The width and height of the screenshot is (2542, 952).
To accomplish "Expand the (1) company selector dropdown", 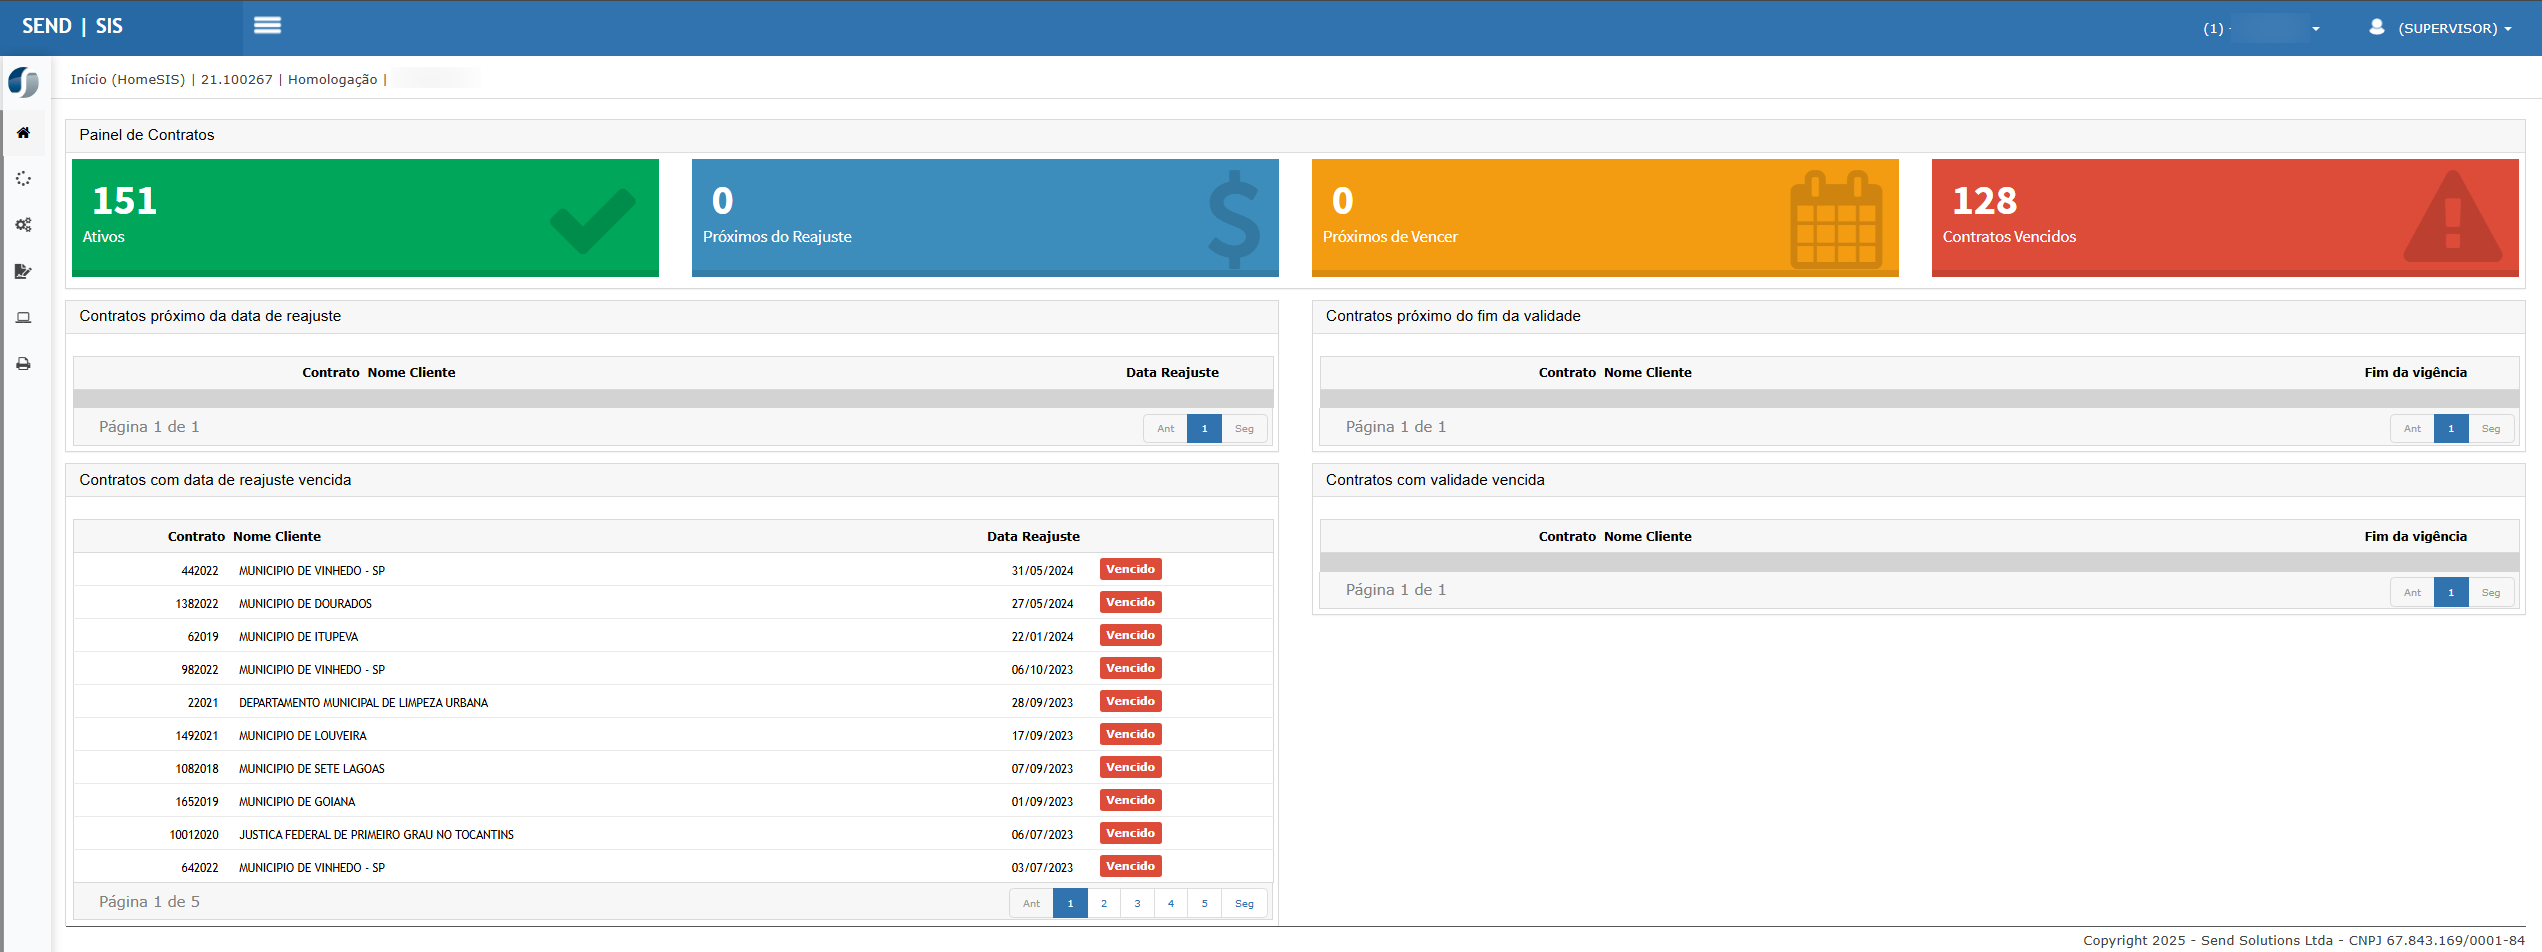I will tap(2261, 28).
